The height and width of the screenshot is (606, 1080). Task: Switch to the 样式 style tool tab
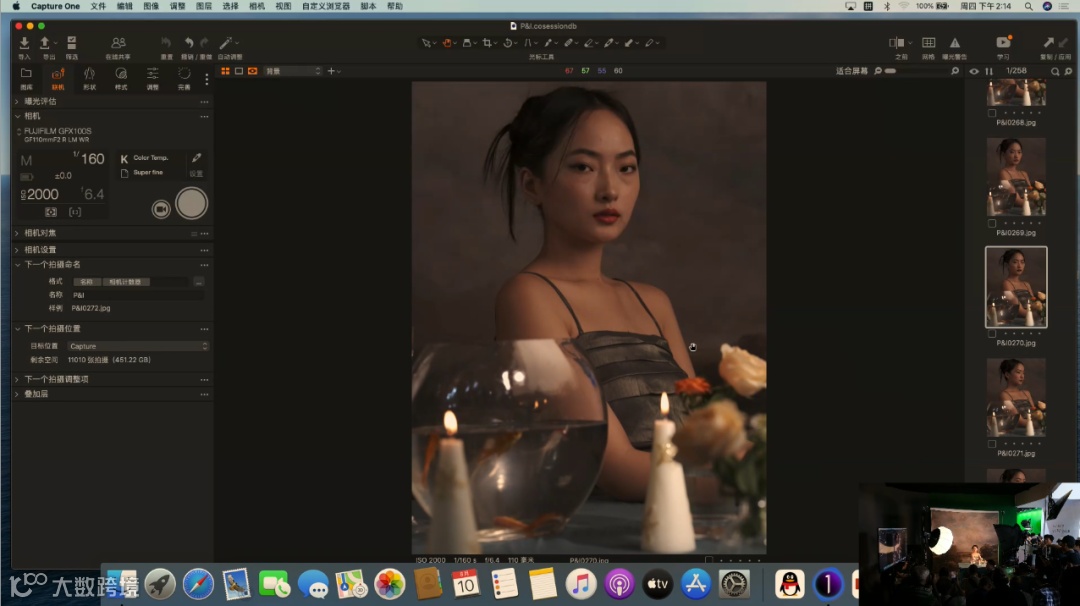tap(121, 79)
